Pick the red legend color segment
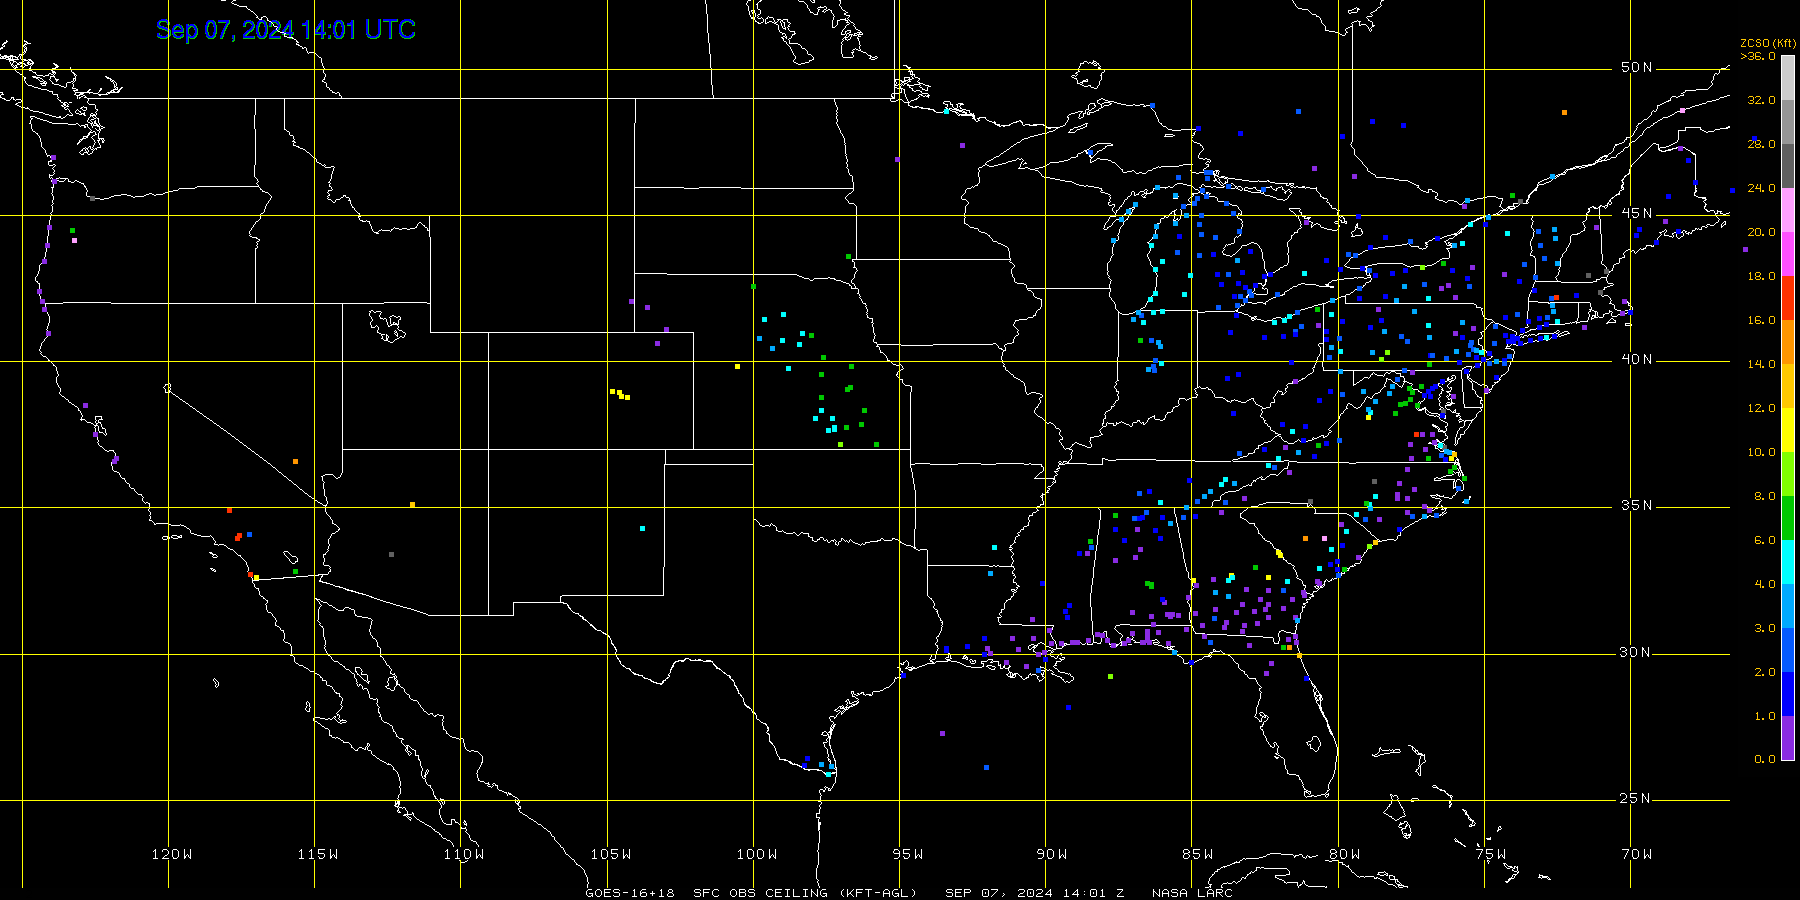 pos(1788,298)
